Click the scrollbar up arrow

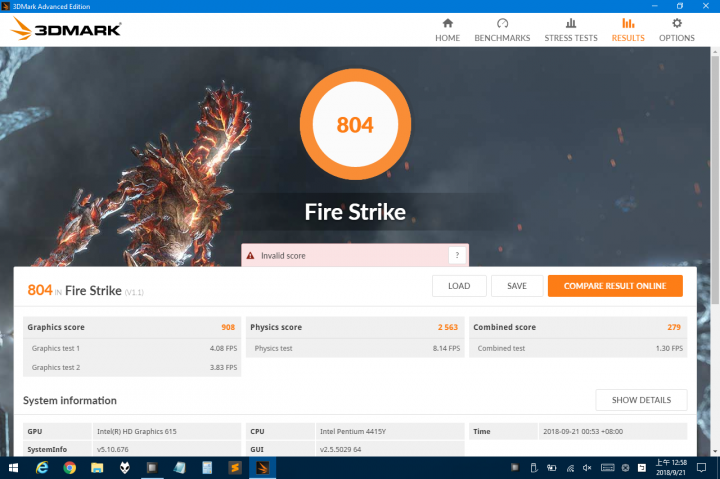(715, 51)
